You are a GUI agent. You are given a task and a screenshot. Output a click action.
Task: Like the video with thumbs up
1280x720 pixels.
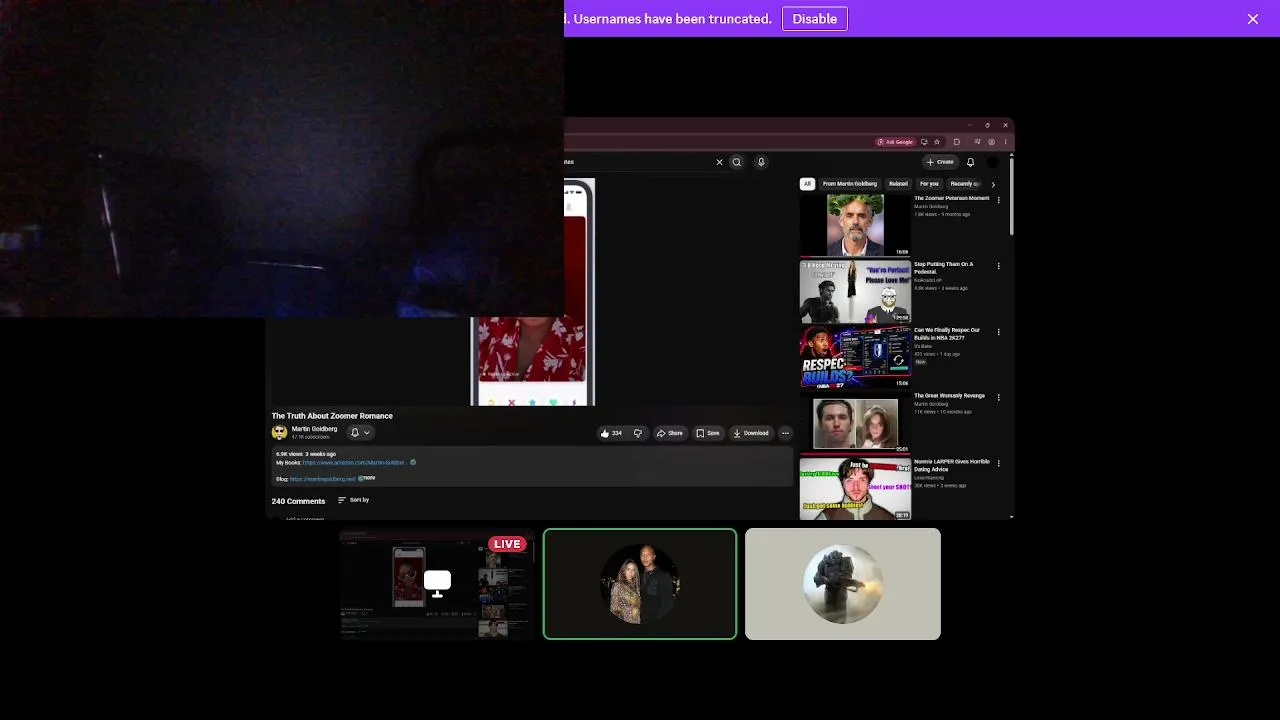point(610,433)
